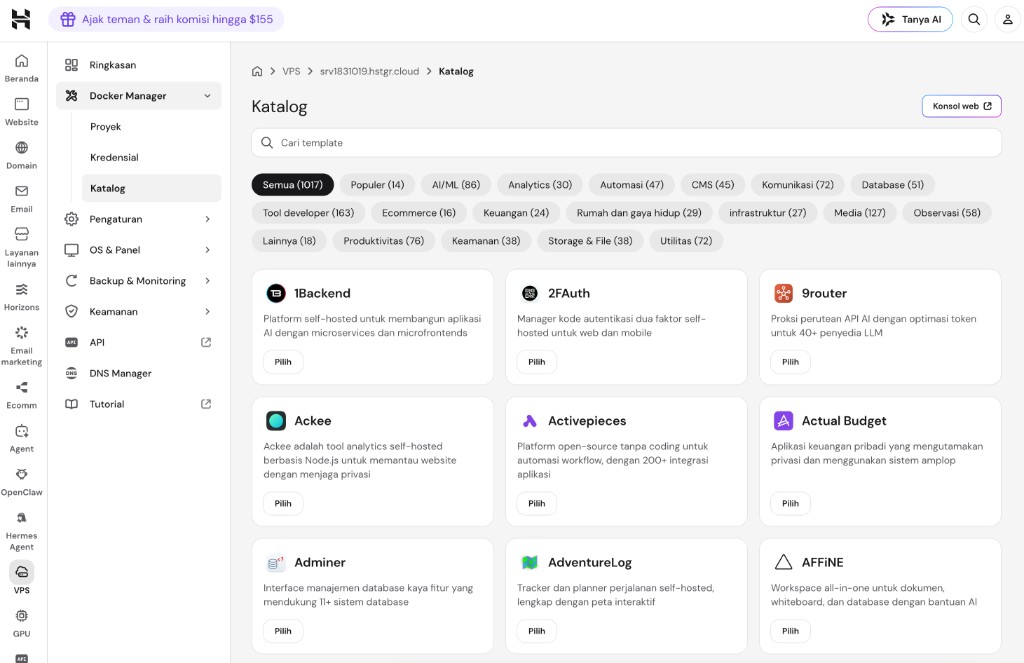
Task: Open the Hostinger logo home
Action: pos(21,19)
